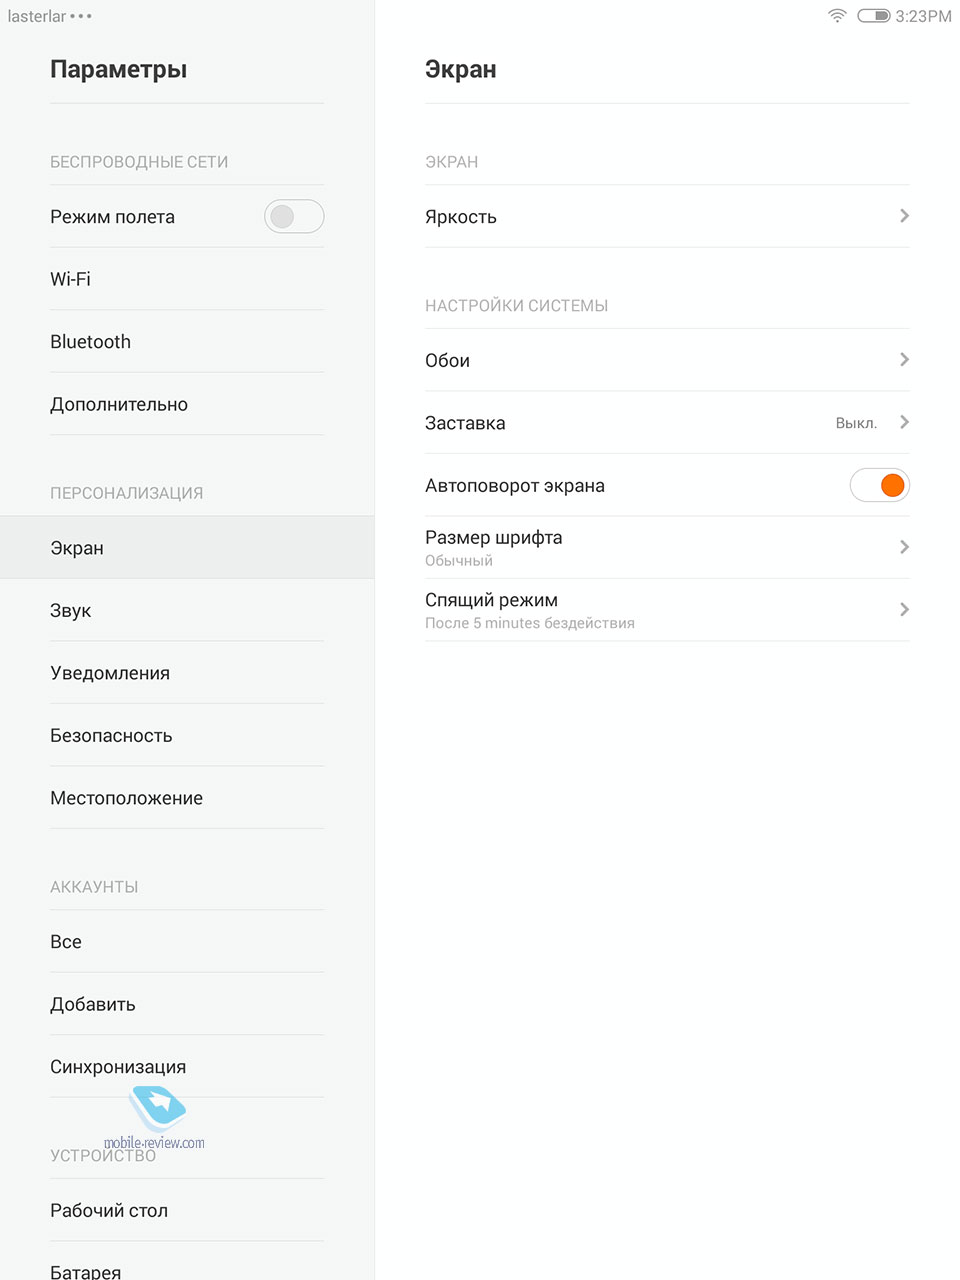
Task: Select Звук in the sidebar
Action: coord(187,610)
